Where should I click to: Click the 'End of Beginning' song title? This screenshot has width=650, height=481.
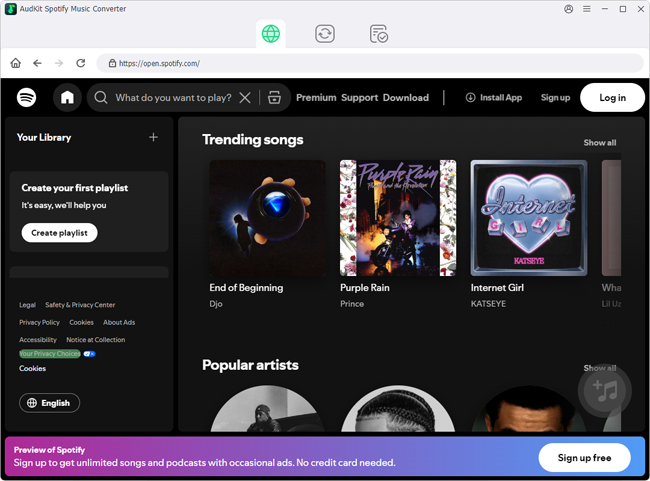246,287
